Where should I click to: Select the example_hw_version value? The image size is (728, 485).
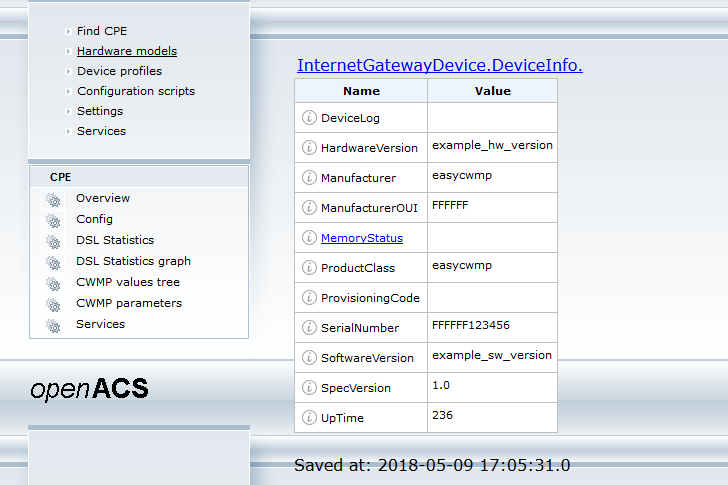492,145
